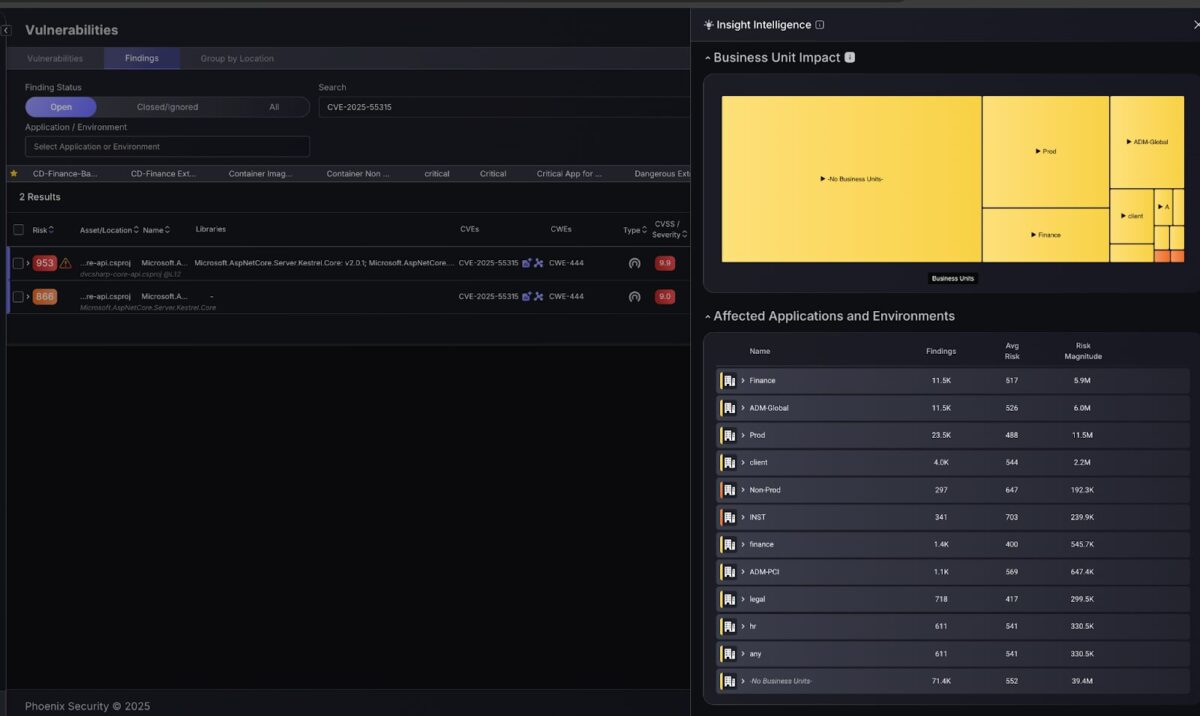Click the building icon for the Finance unit

pyautogui.click(x=729, y=381)
